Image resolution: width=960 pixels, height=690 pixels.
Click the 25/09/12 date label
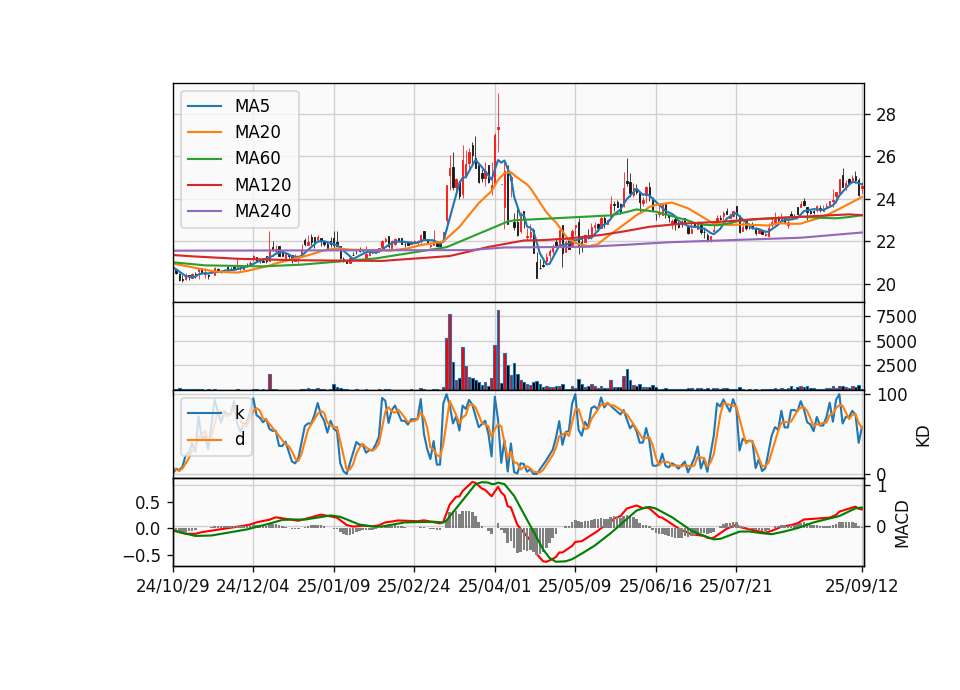[x=862, y=587]
